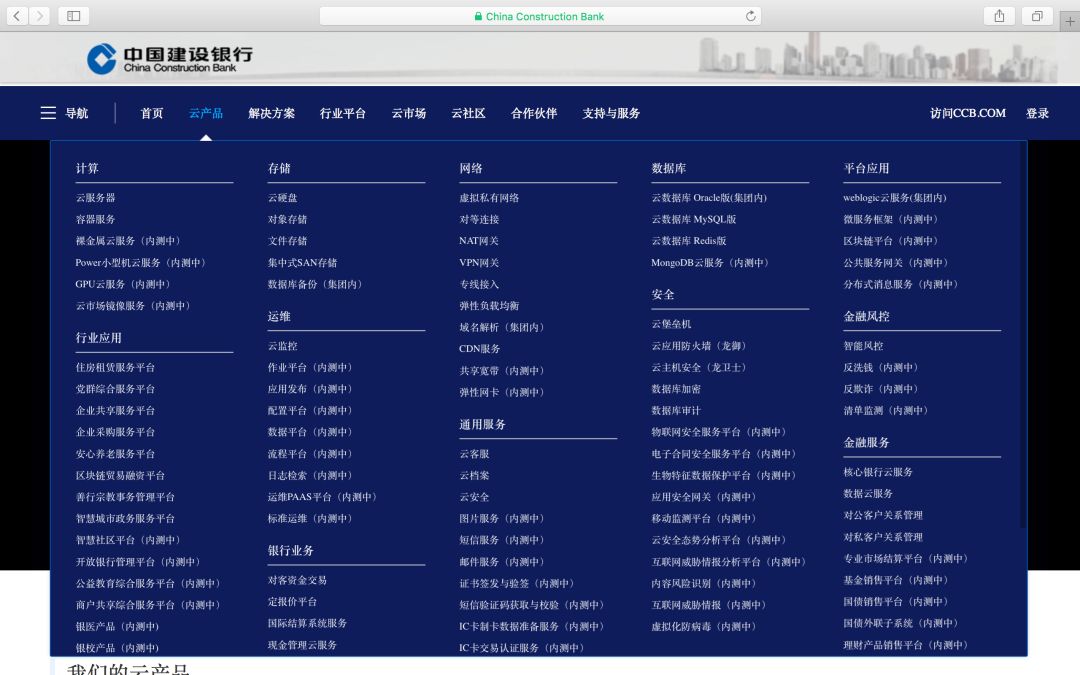Viewport: 1080px width, 675px height.
Task: Select 对公客户关系管理 link
Action: [883, 515]
